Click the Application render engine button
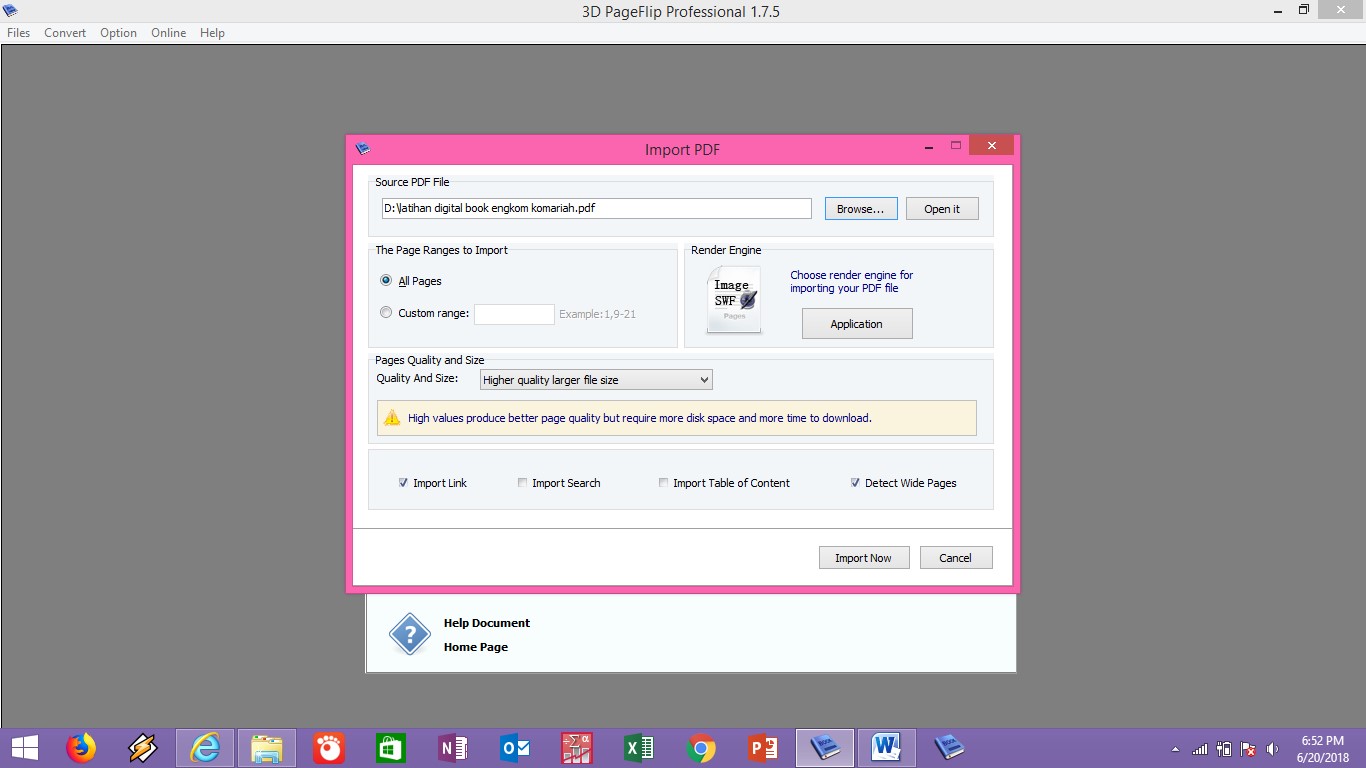This screenshot has width=1366, height=768. 857,324
